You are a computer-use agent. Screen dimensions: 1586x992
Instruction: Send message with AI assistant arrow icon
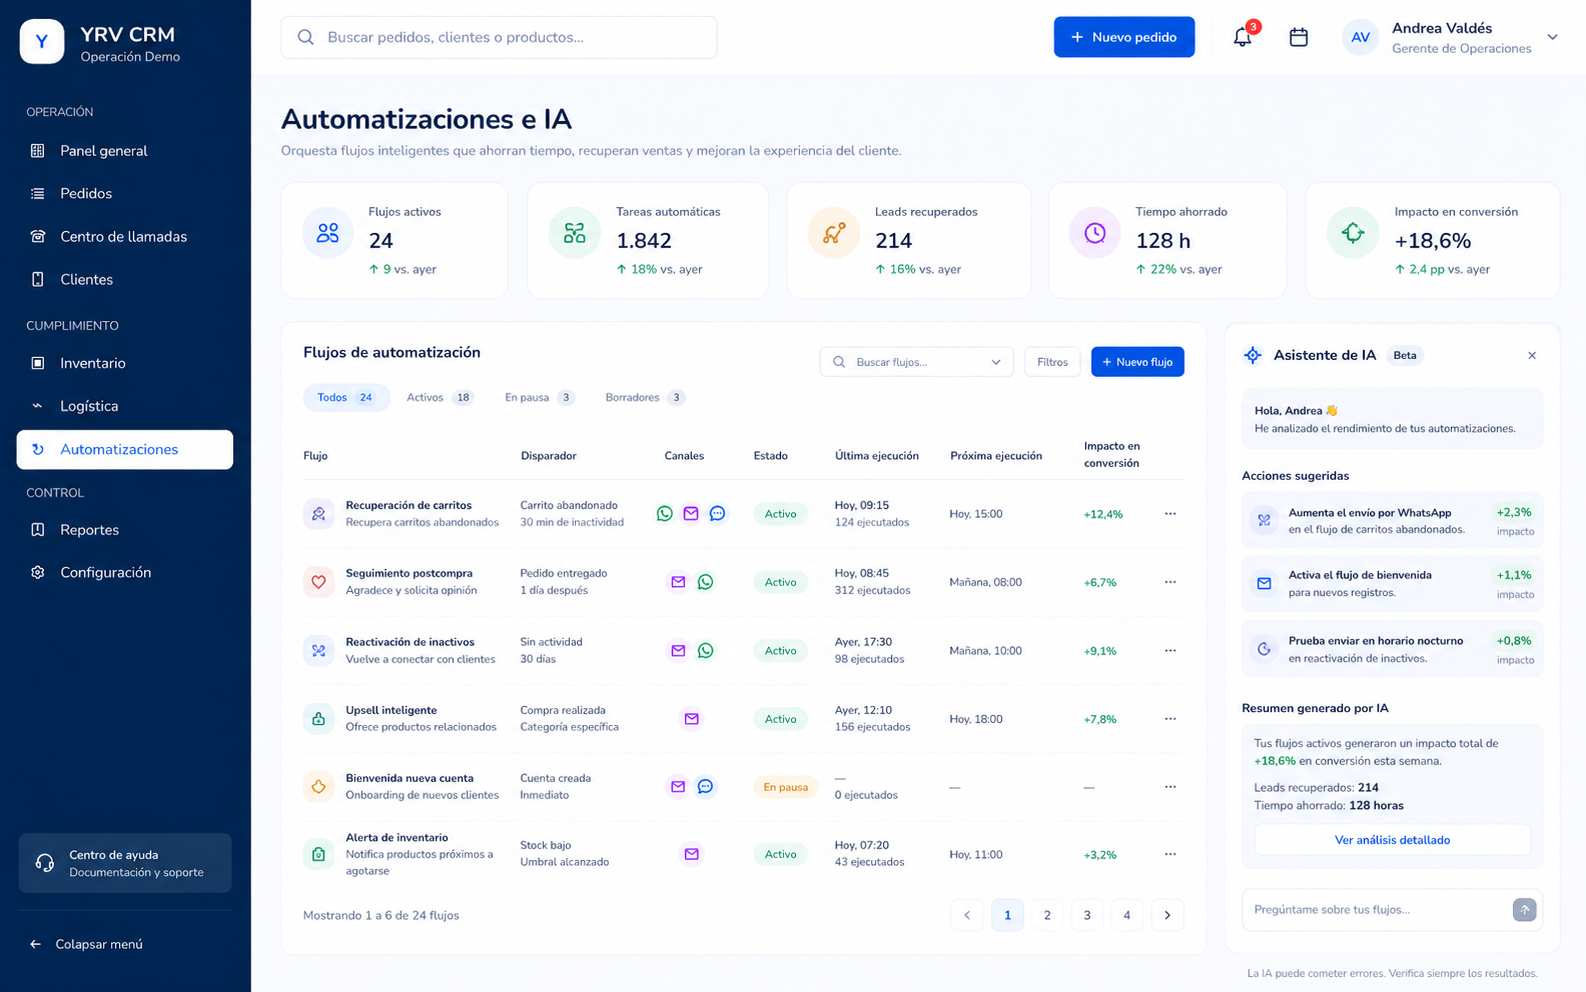1524,909
